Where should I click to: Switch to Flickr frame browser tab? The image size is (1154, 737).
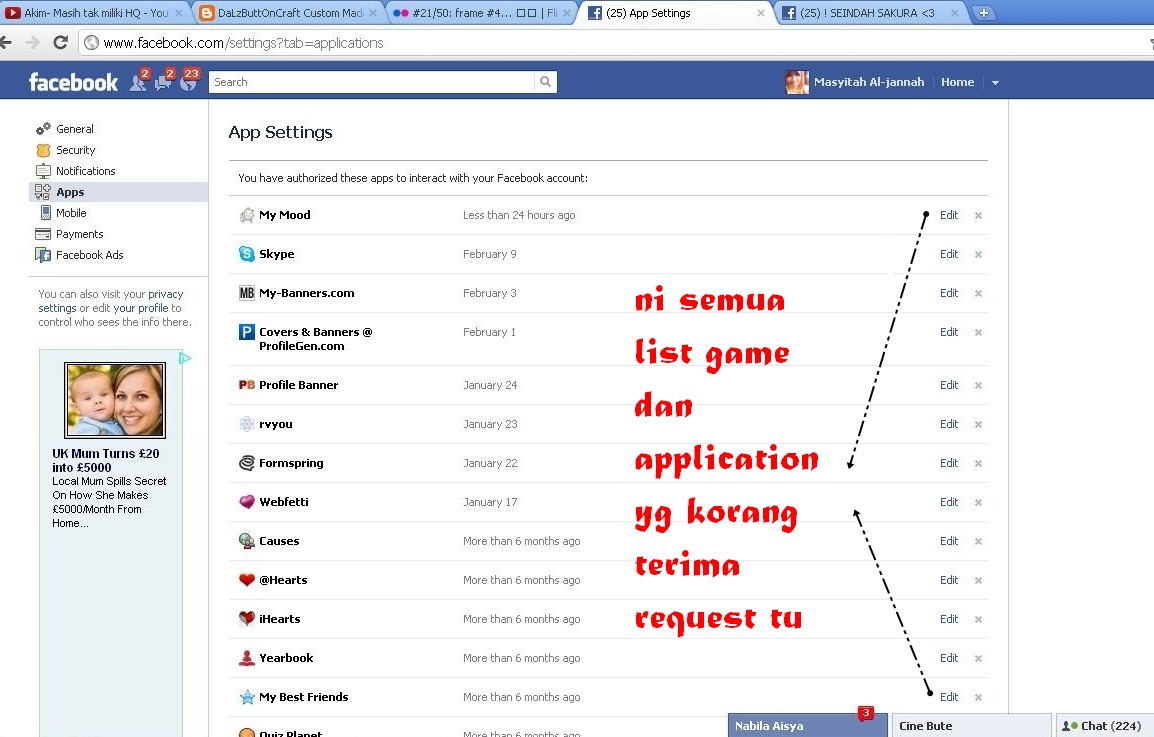click(482, 13)
